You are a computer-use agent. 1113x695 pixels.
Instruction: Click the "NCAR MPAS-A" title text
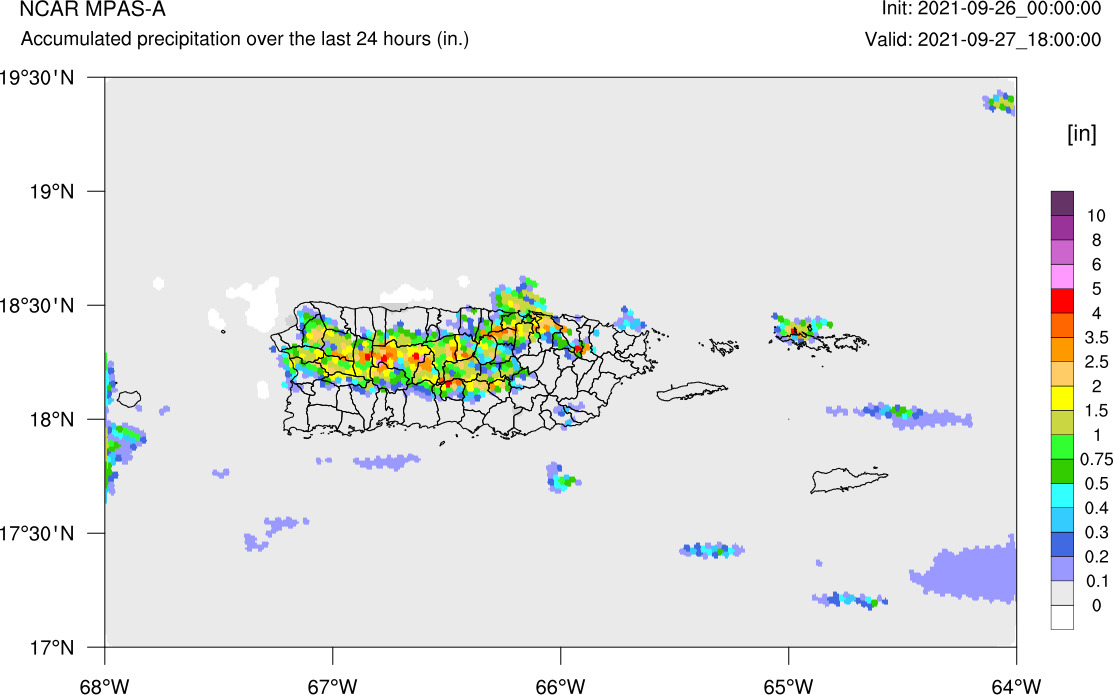tap(92, 9)
